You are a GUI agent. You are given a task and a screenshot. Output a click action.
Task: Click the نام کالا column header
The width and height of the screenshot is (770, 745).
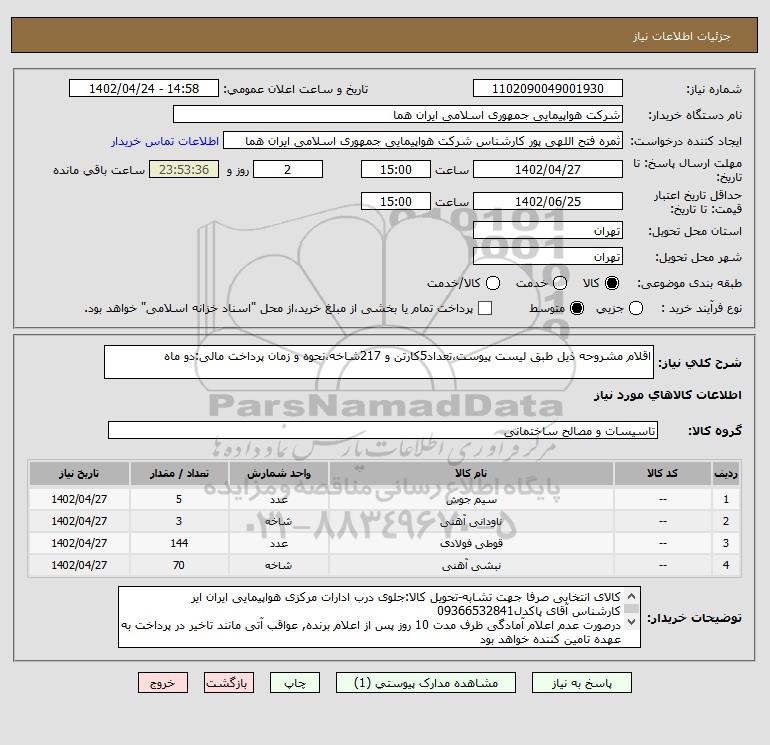[471, 473]
